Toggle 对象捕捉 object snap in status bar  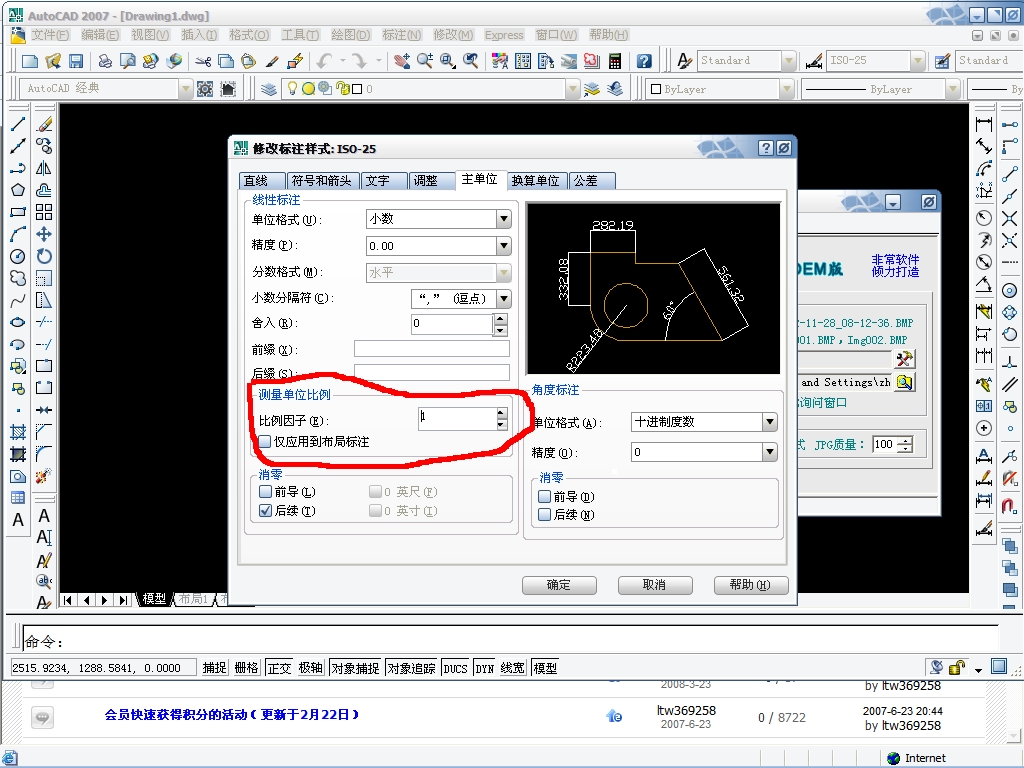355,667
